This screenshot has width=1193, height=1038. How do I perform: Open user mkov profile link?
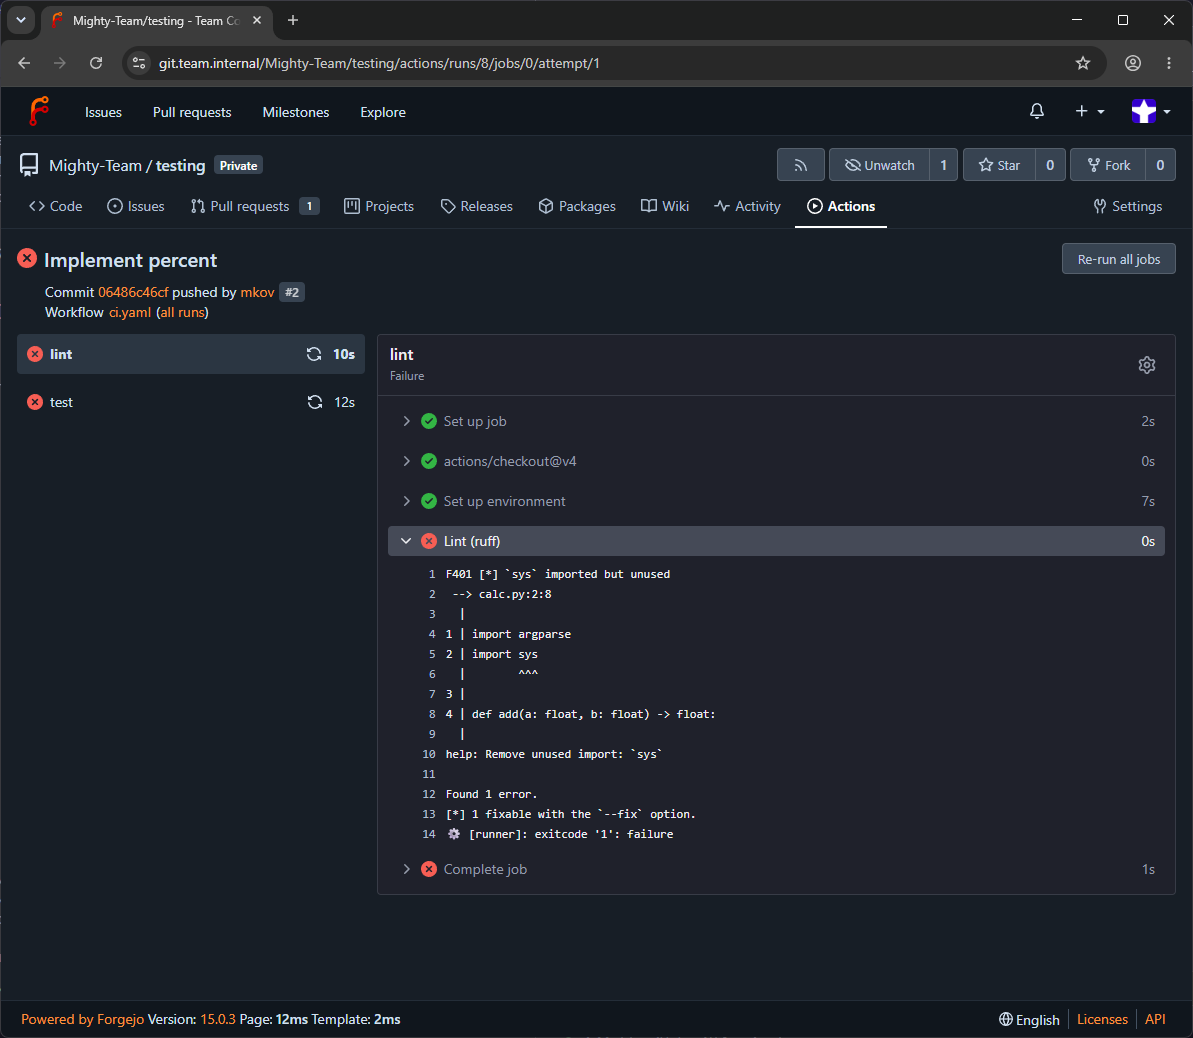click(x=257, y=292)
